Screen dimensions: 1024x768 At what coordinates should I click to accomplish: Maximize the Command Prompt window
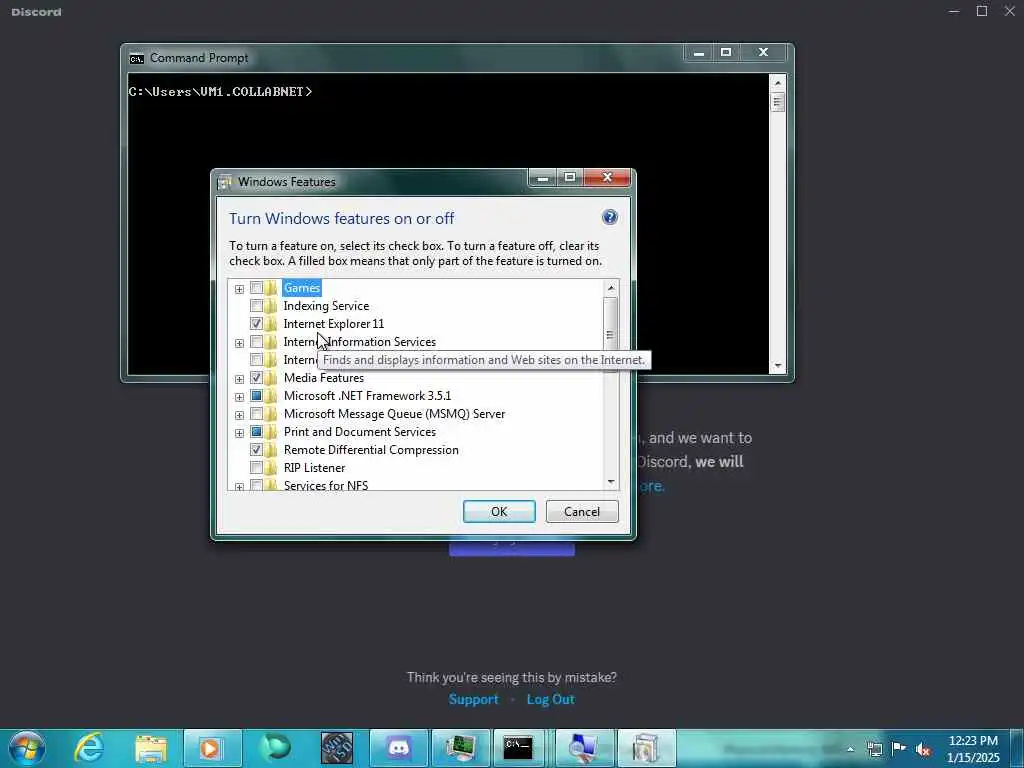point(726,52)
